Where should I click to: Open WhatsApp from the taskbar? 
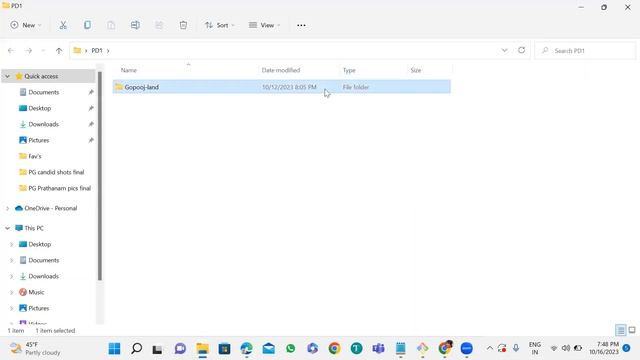click(x=291, y=349)
